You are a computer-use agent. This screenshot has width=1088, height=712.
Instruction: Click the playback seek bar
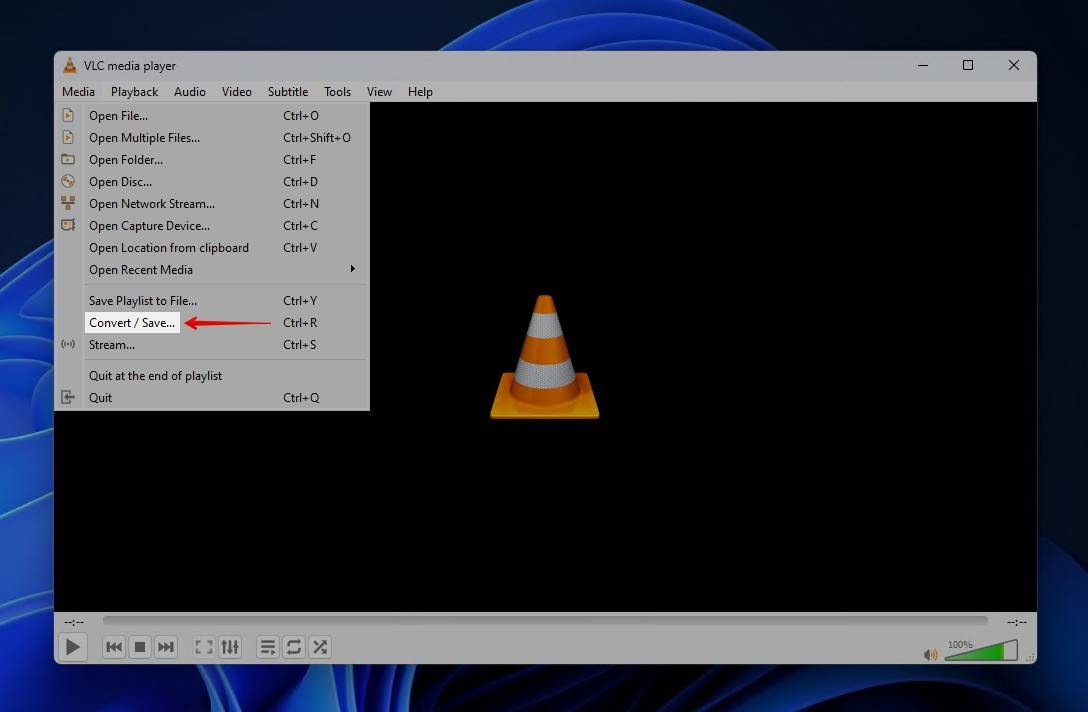point(545,620)
